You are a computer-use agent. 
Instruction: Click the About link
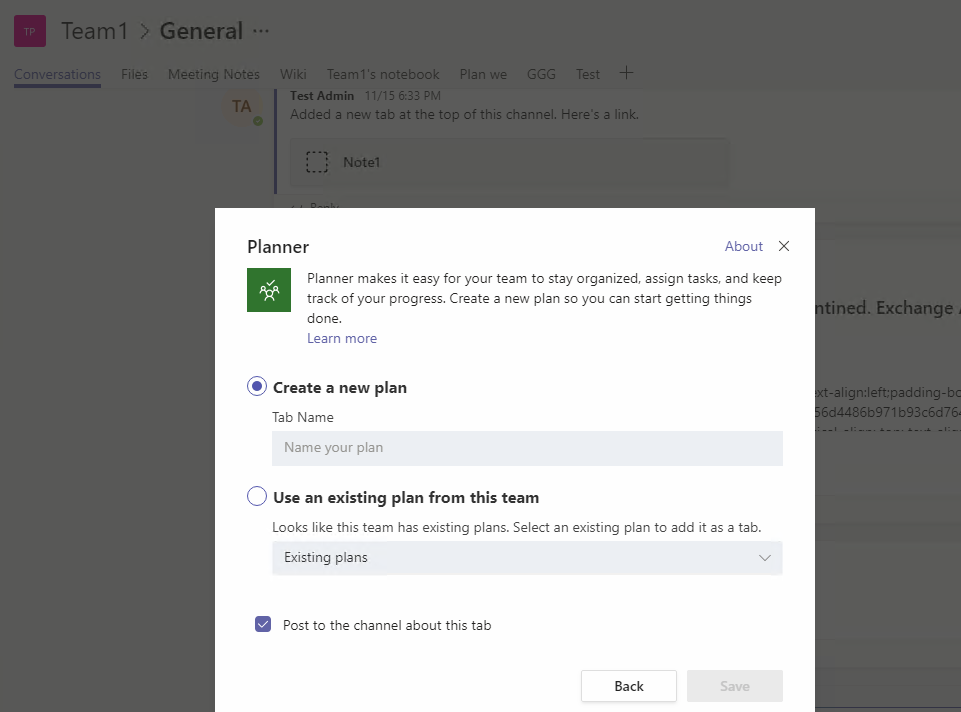point(743,246)
